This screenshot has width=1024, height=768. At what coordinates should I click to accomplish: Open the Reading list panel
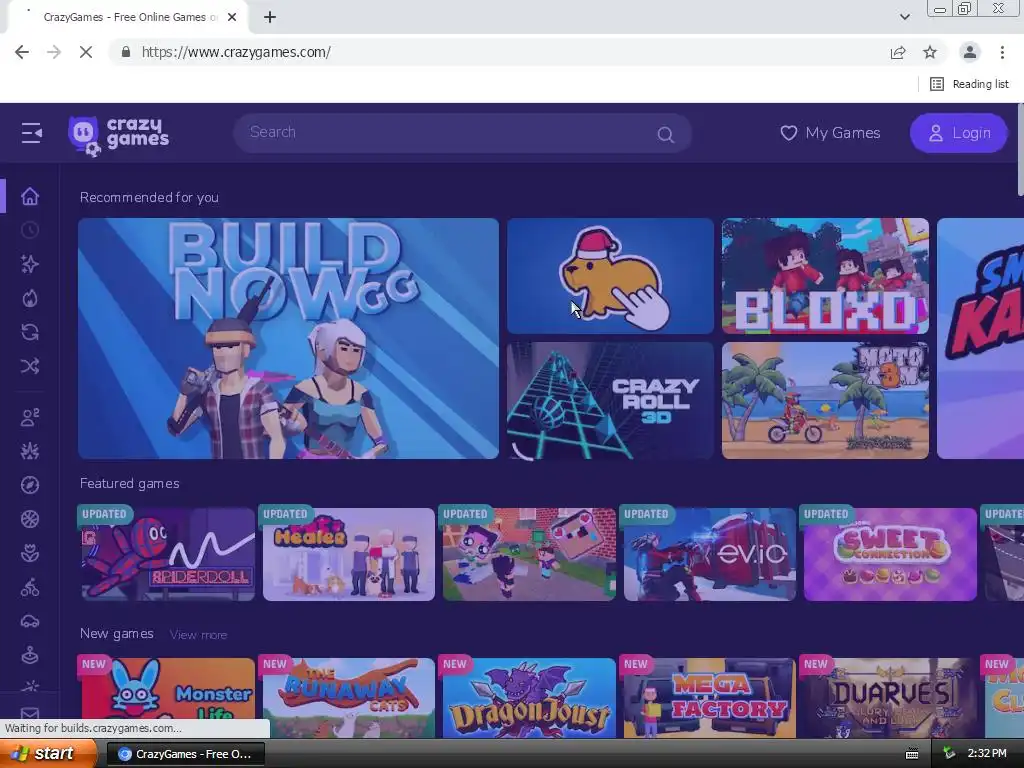click(970, 84)
